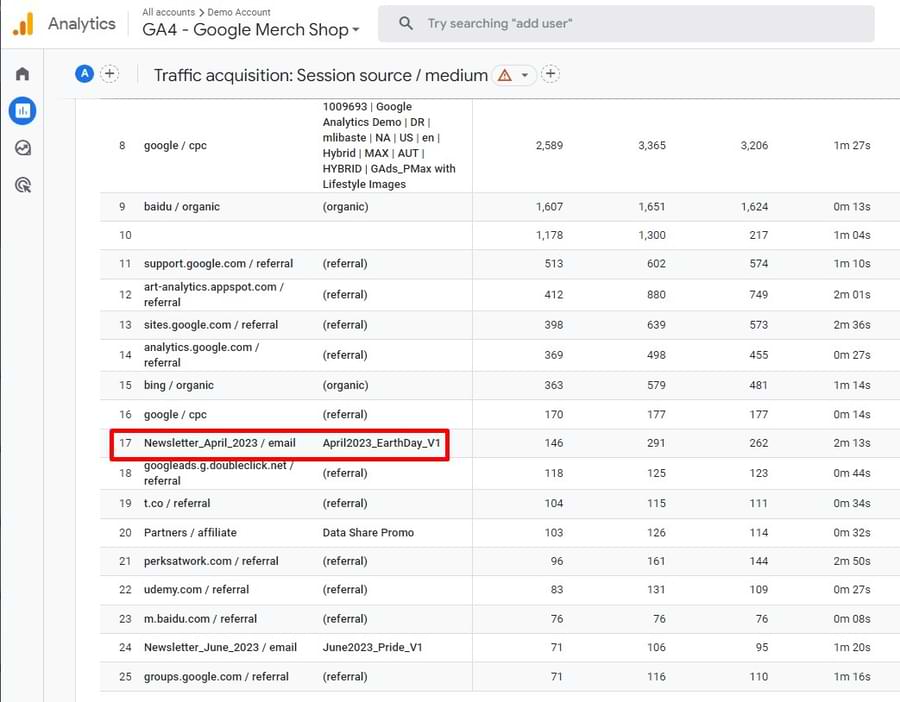Open the Reports icon in sidebar
Image resolution: width=900 pixels, height=702 pixels.
pyautogui.click(x=22, y=111)
